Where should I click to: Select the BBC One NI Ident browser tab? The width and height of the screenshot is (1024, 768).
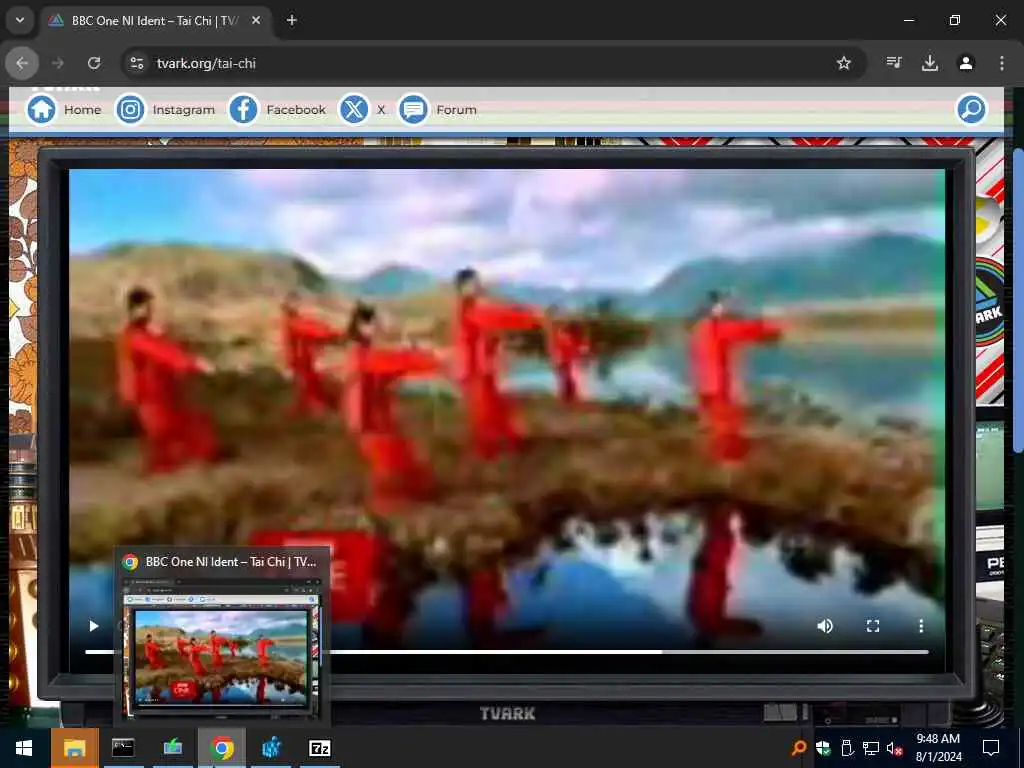pyautogui.click(x=157, y=20)
